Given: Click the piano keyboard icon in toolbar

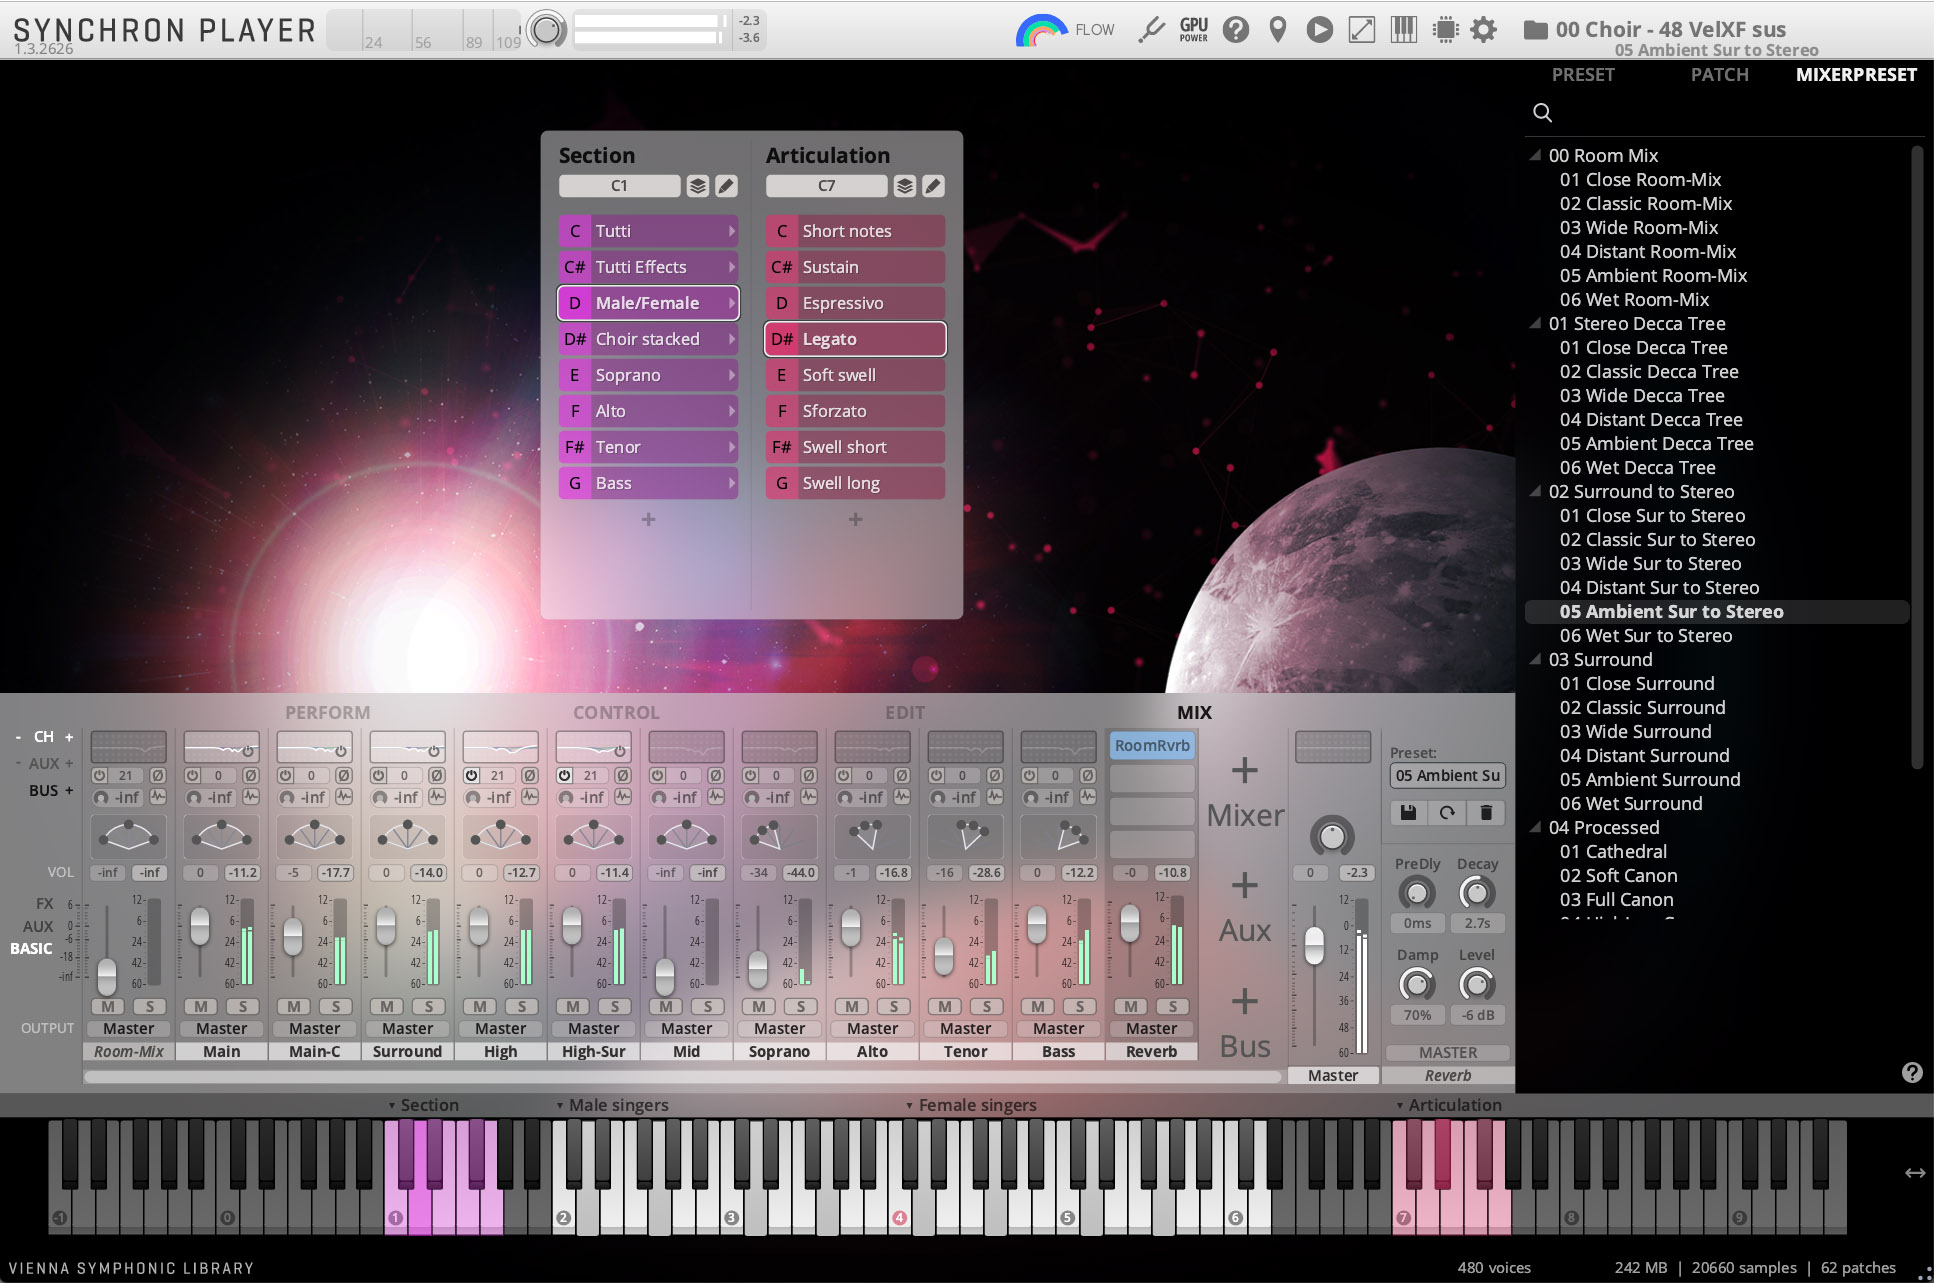Looking at the screenshot, I should click(x=1403, y=30).
